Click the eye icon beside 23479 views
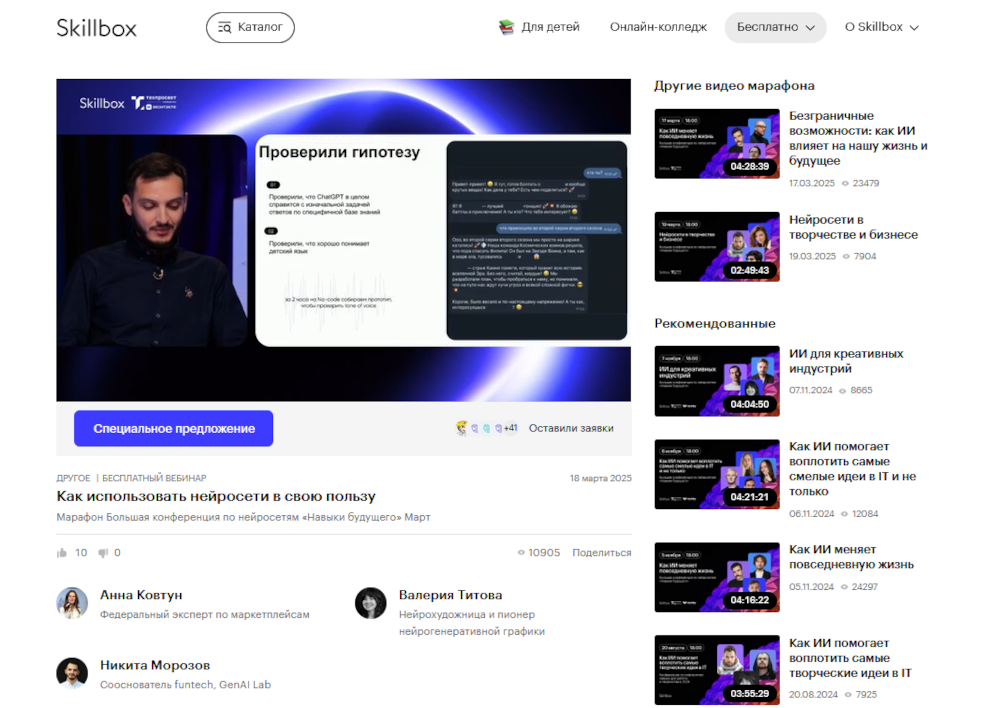Screen dimensions: 1000x708 pyautogui.click(x=845, y=183)
